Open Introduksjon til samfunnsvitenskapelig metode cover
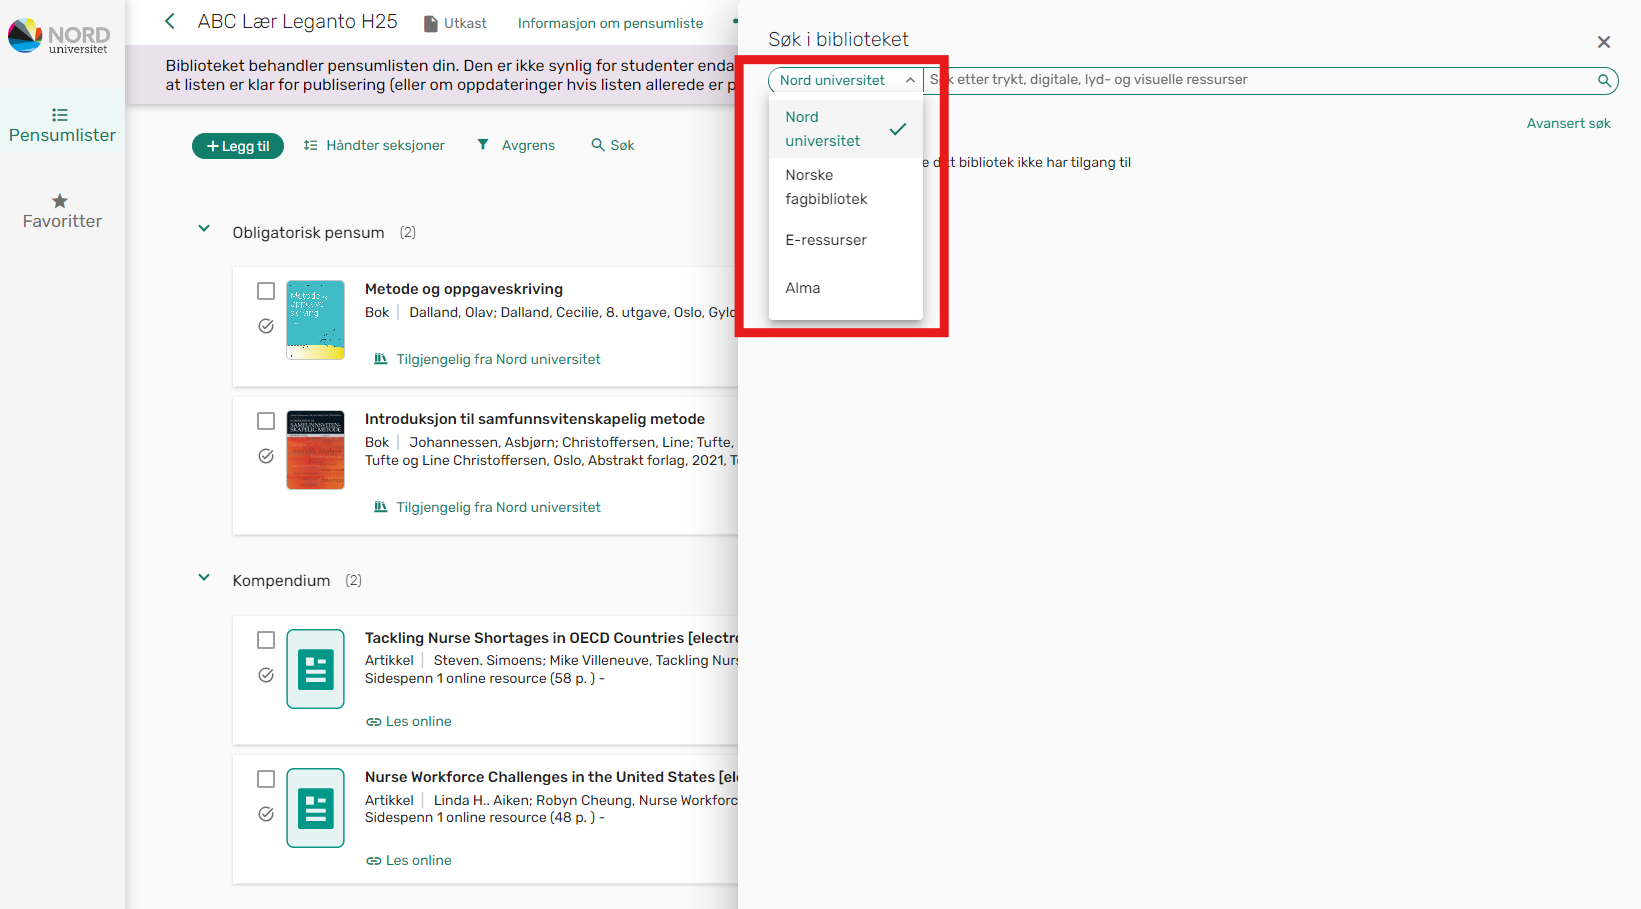The image size is (1641, 909). pos(316,450)
